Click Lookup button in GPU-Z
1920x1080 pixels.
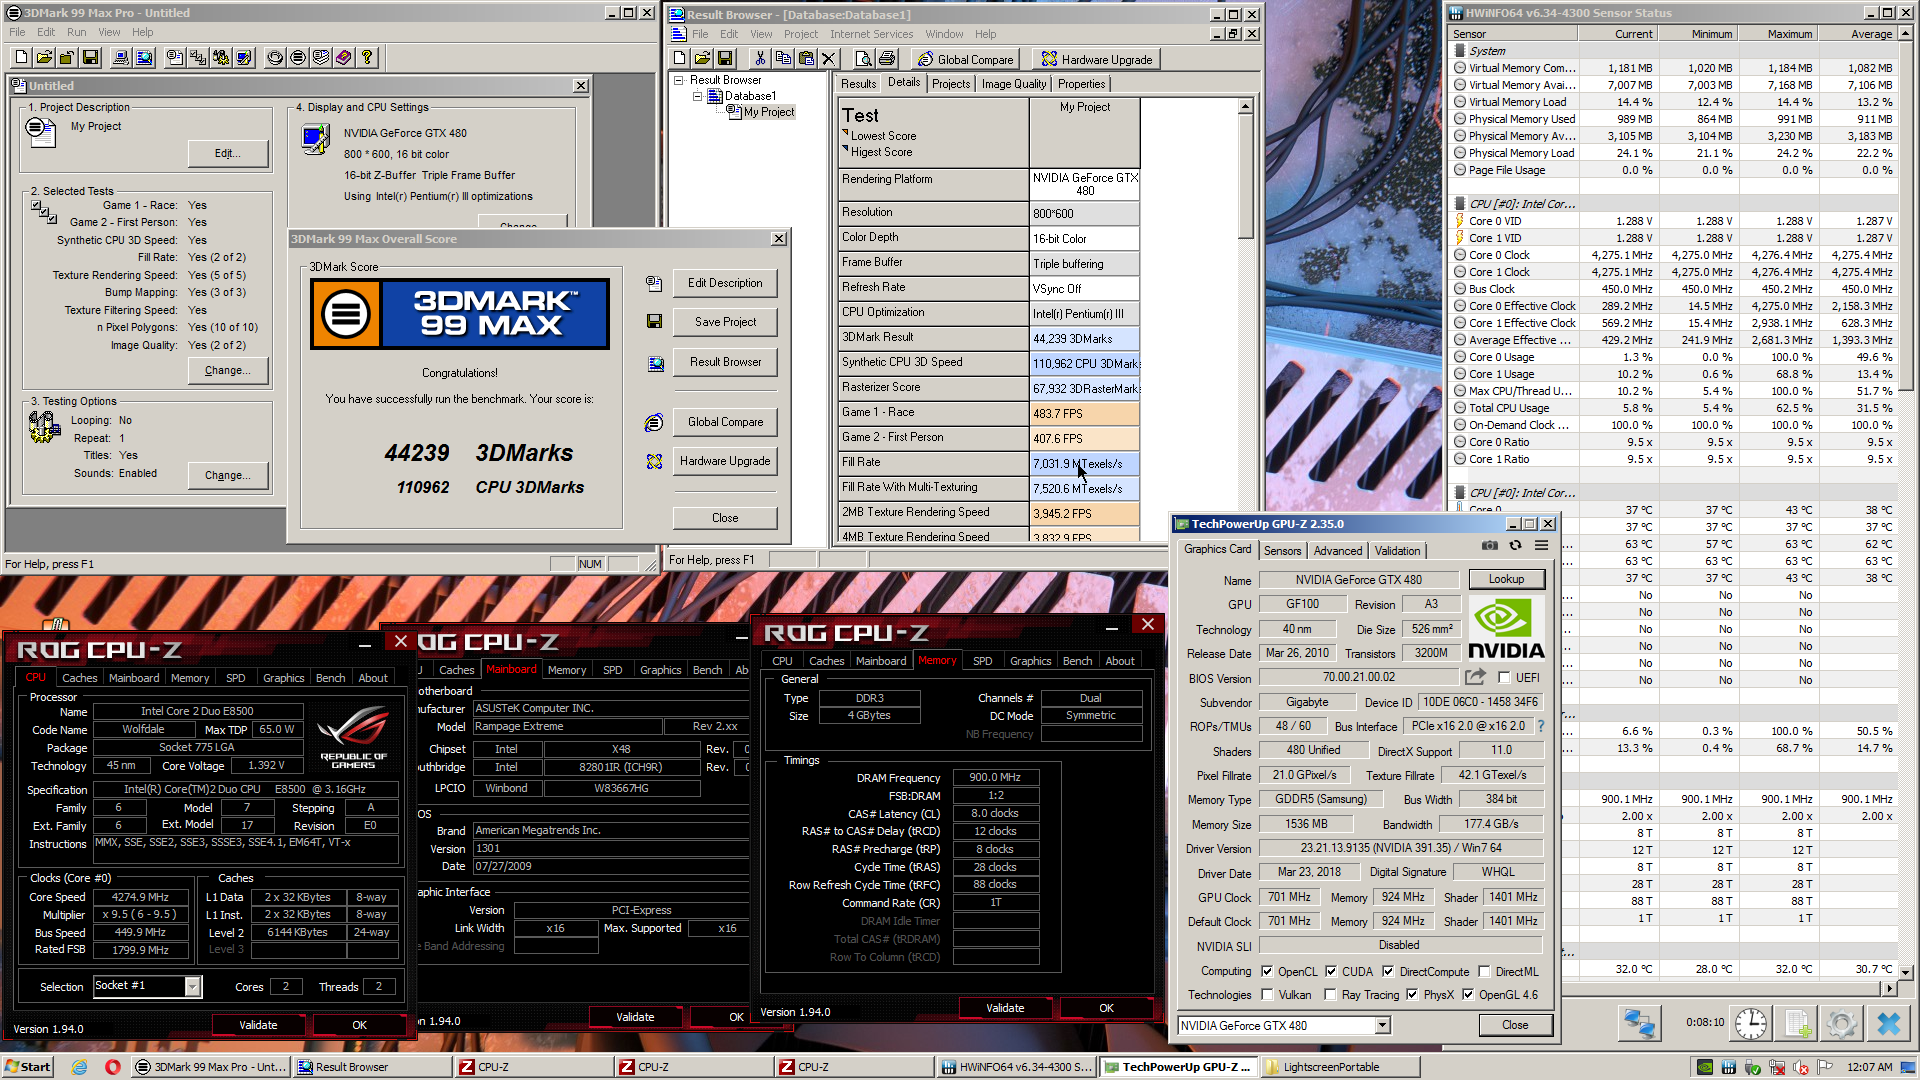click(1506, 579)
